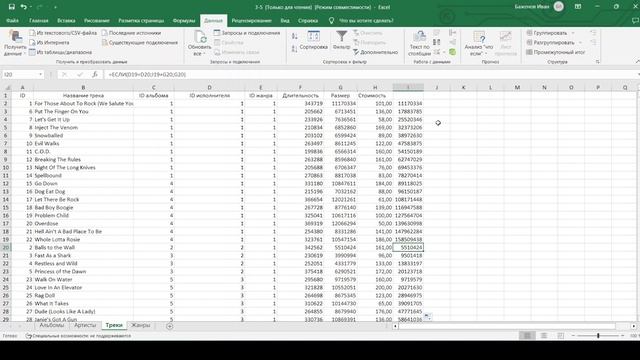Open Анализ "что если" menu
This screenshot has height=360, width=640.
point(479,43)
